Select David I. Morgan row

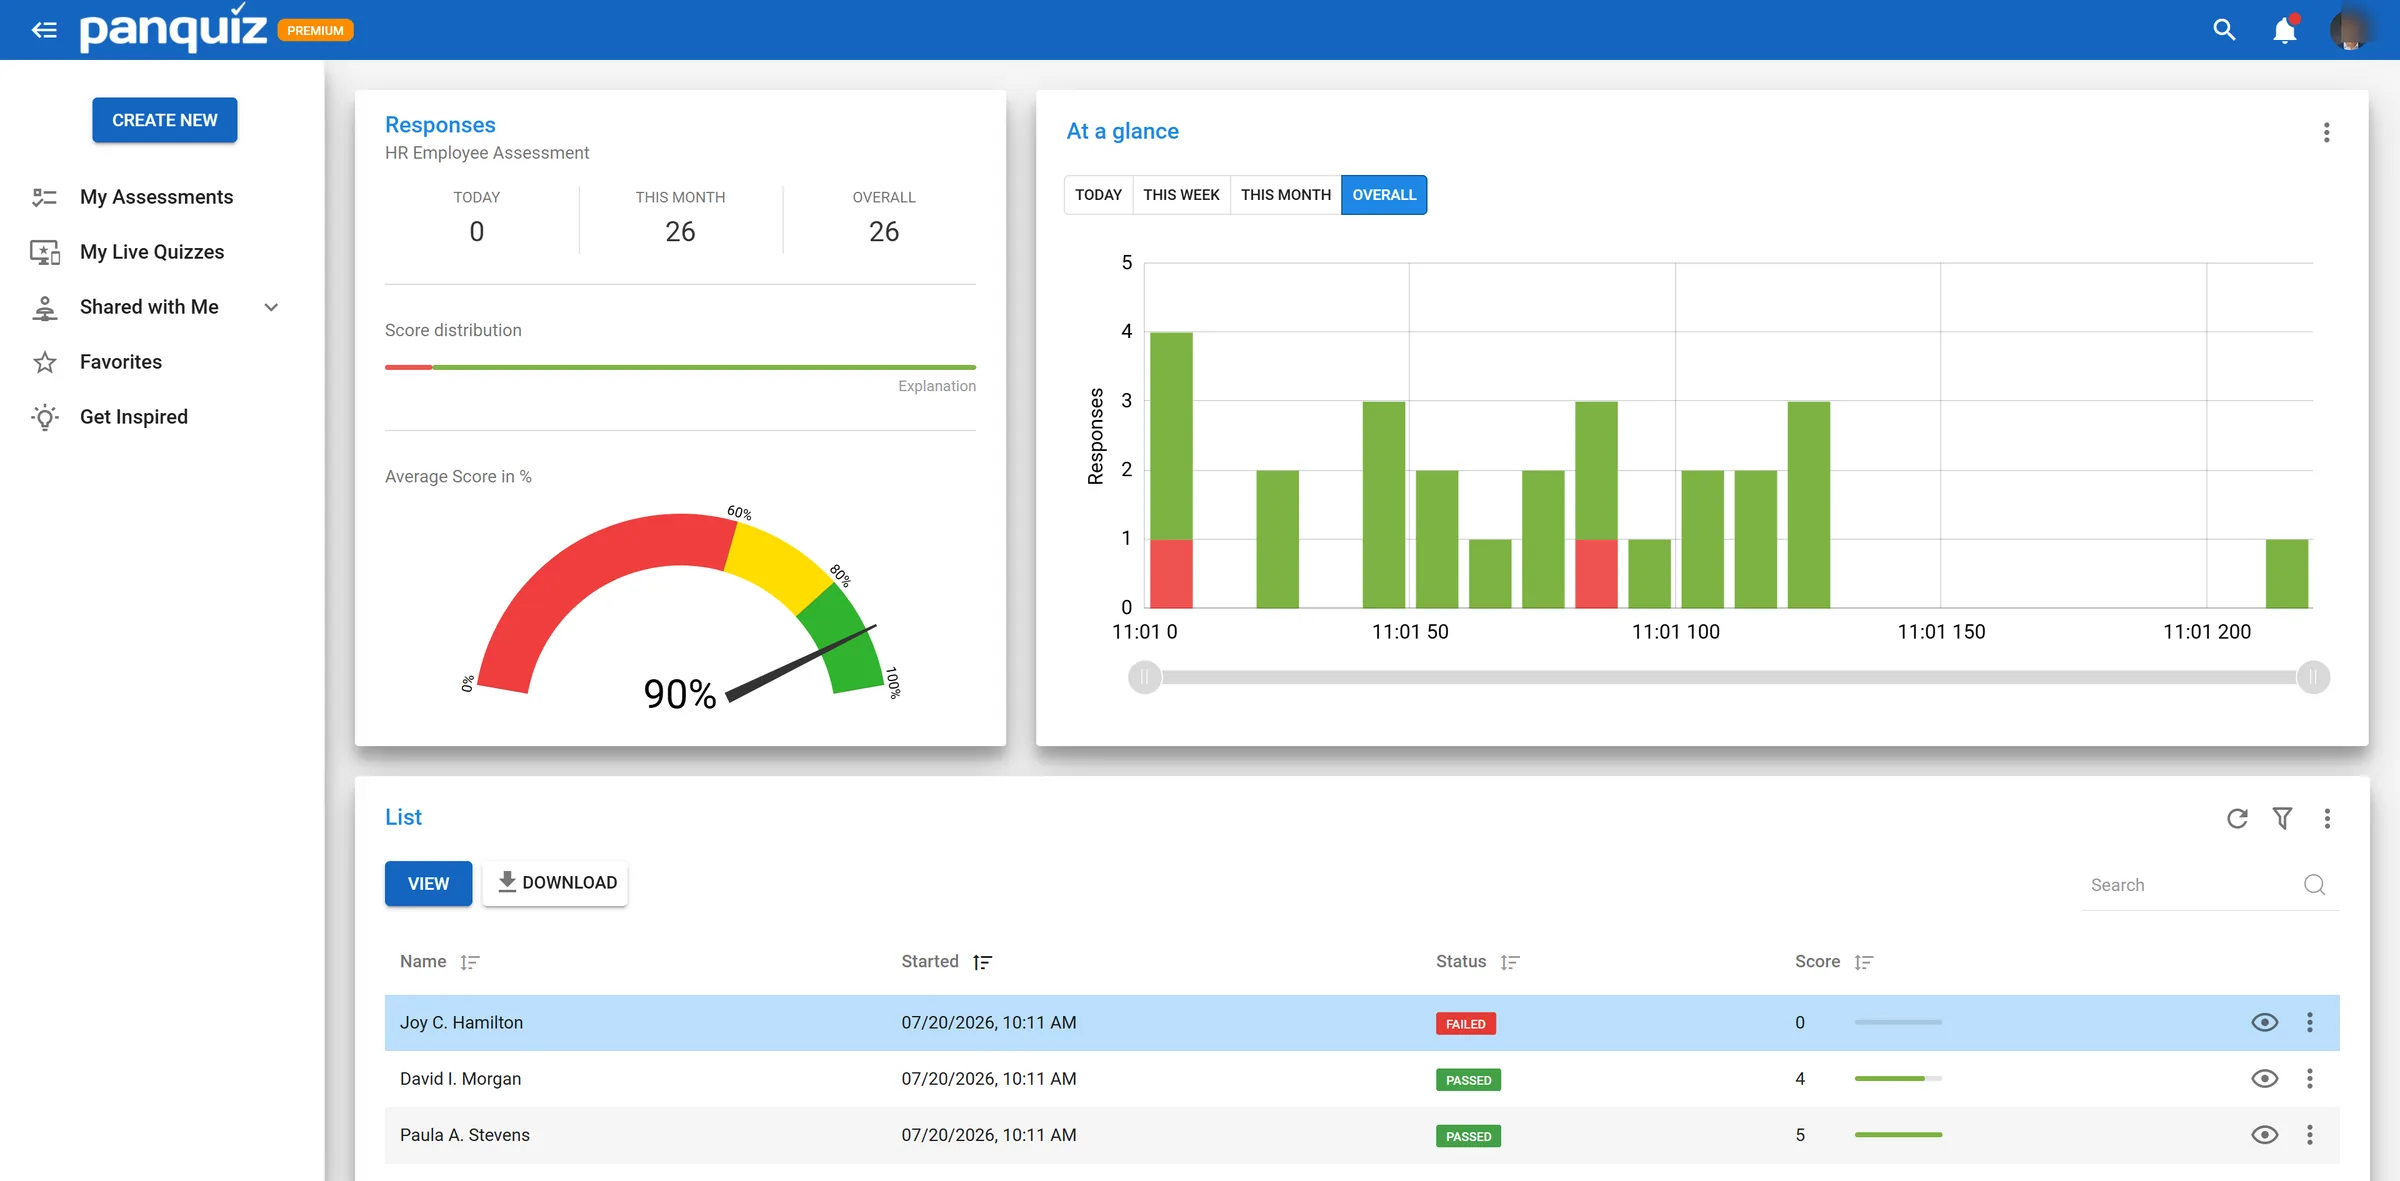(x=1362, y=1079)
